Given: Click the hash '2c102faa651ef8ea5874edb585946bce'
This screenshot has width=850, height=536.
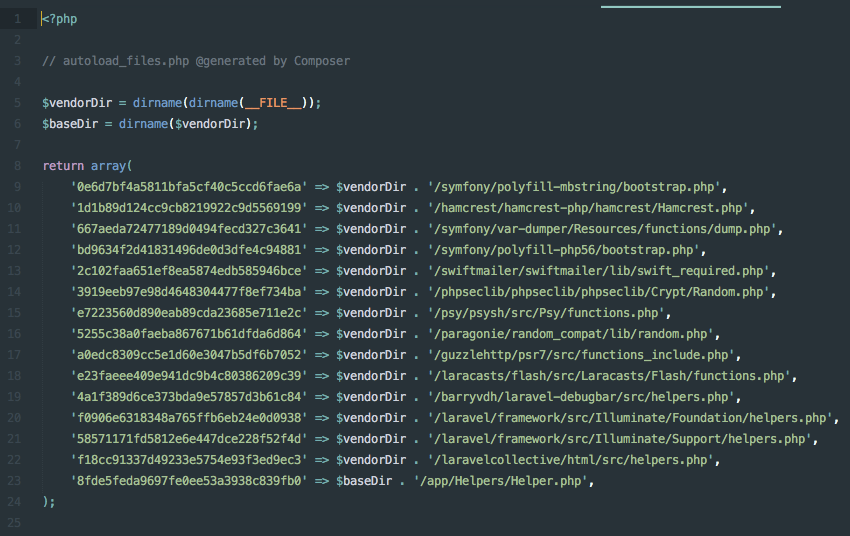Looking at the screenshot, I should (x=189, y=271).
